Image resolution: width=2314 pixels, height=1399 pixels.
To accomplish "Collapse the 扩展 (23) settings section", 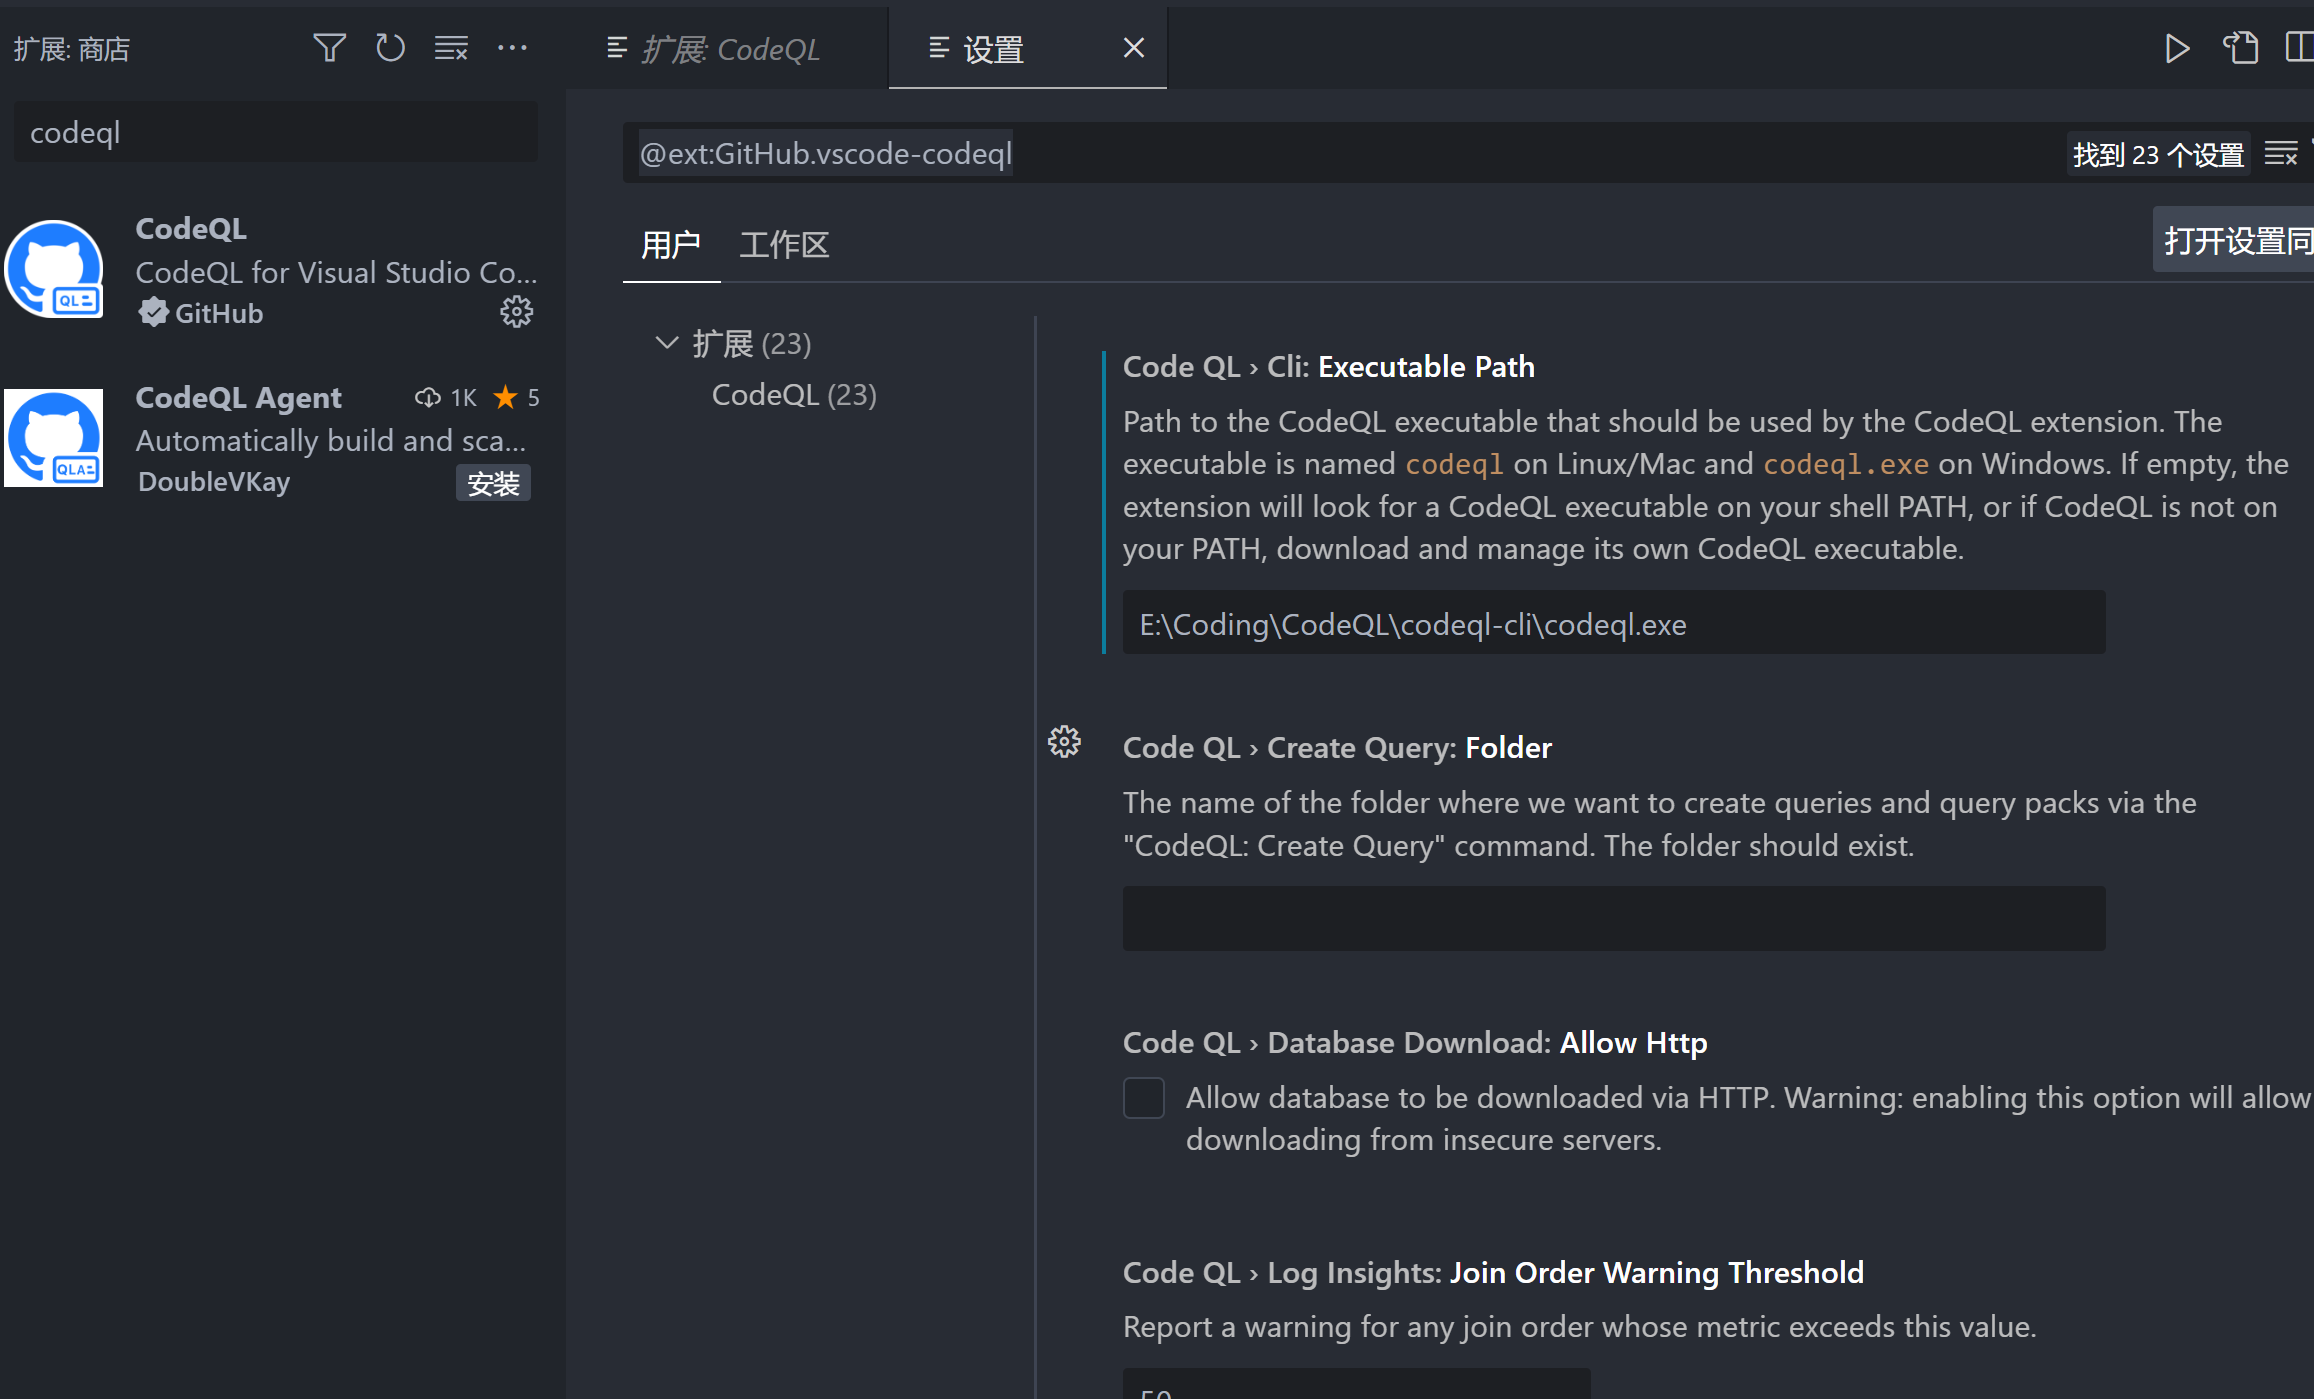I will 667,342.
